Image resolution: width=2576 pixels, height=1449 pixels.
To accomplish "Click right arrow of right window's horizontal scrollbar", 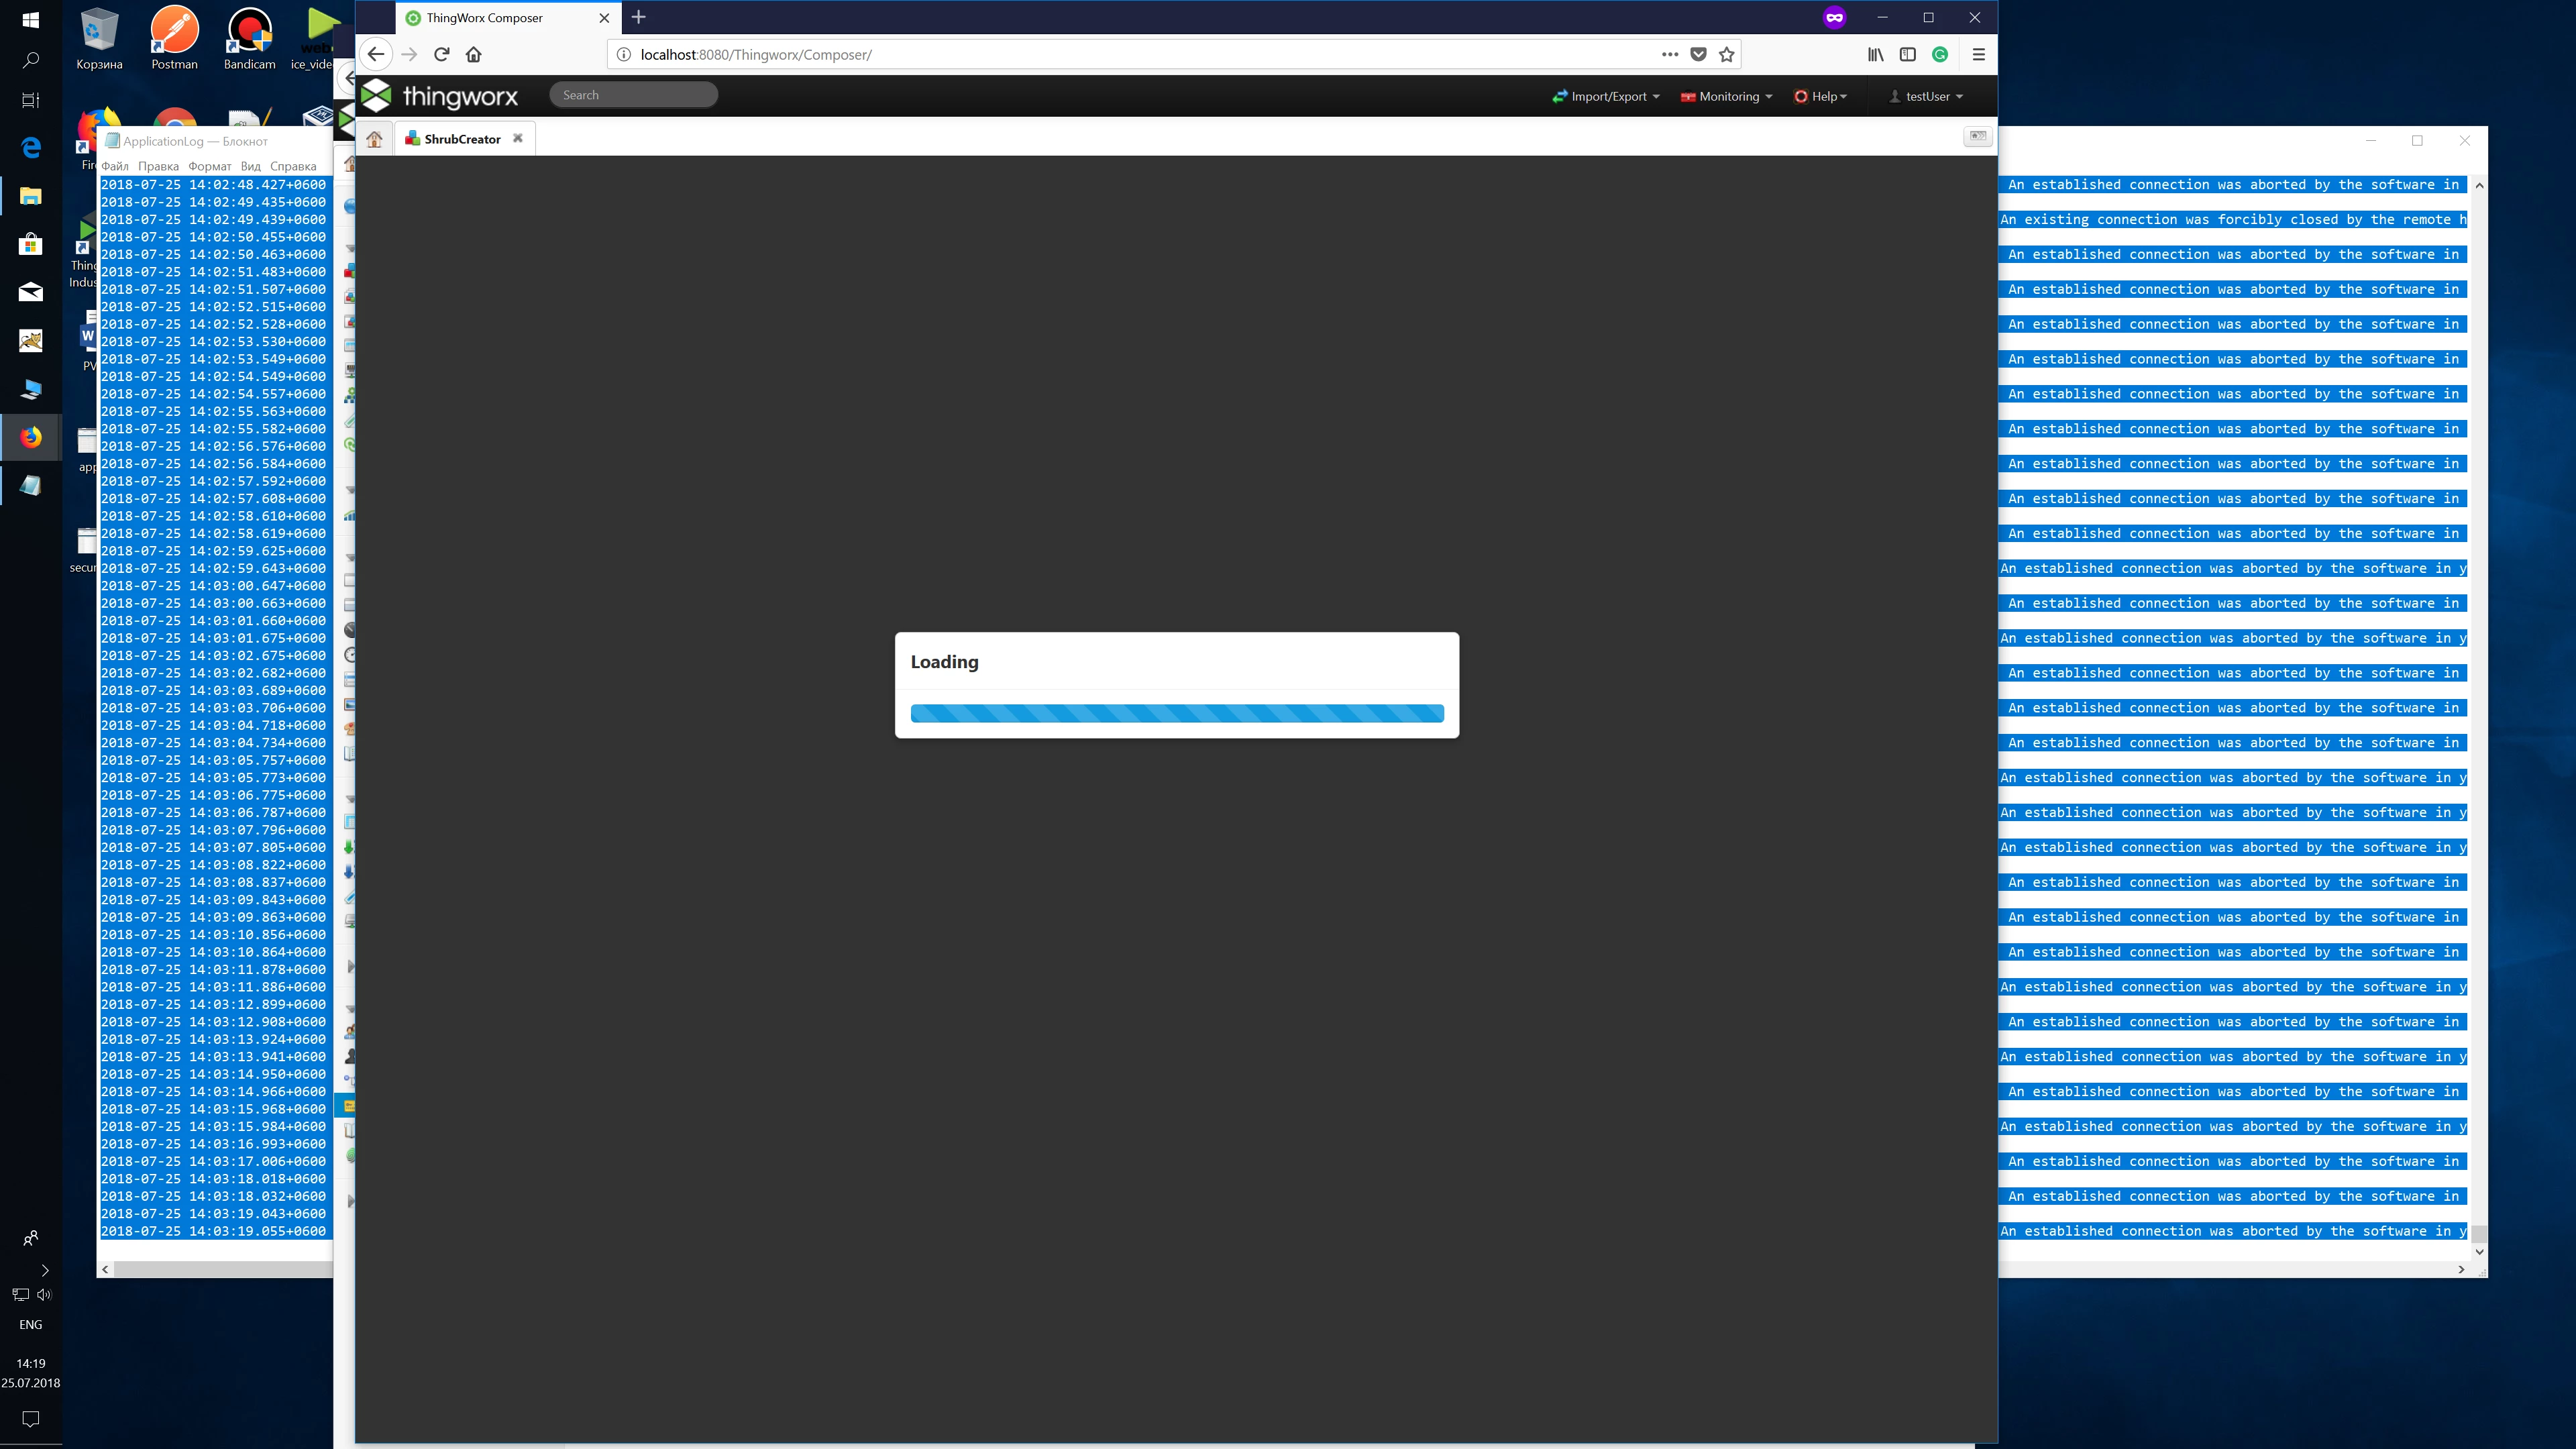I will click(2461, 1269).
